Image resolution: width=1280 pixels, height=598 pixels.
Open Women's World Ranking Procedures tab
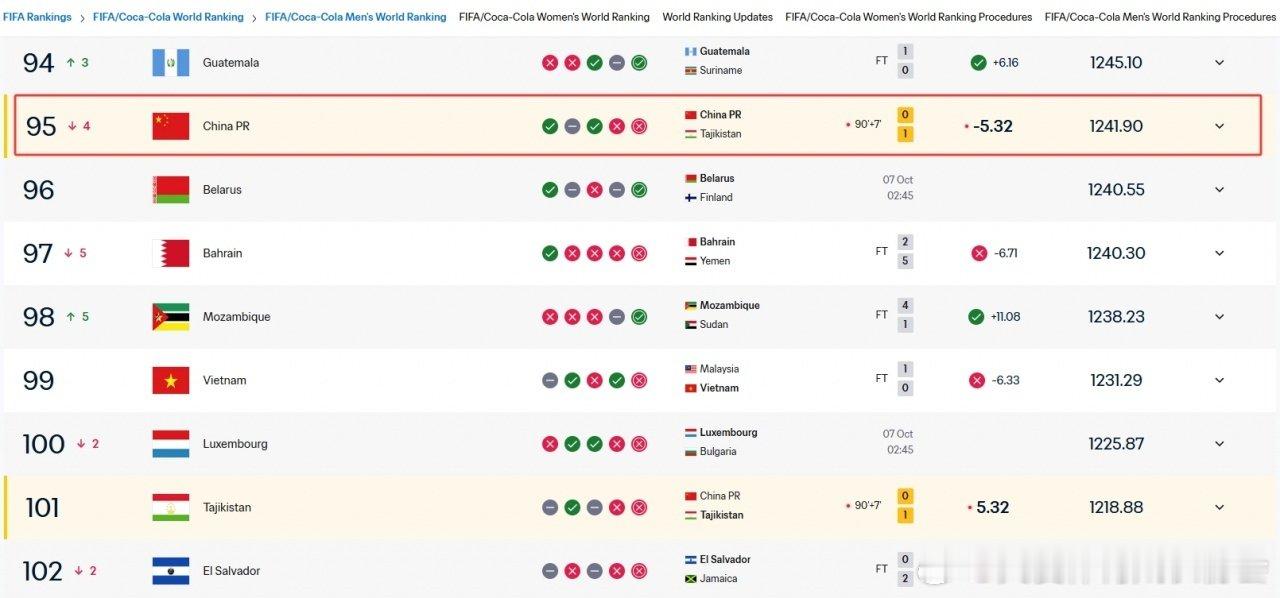[909, 17]
